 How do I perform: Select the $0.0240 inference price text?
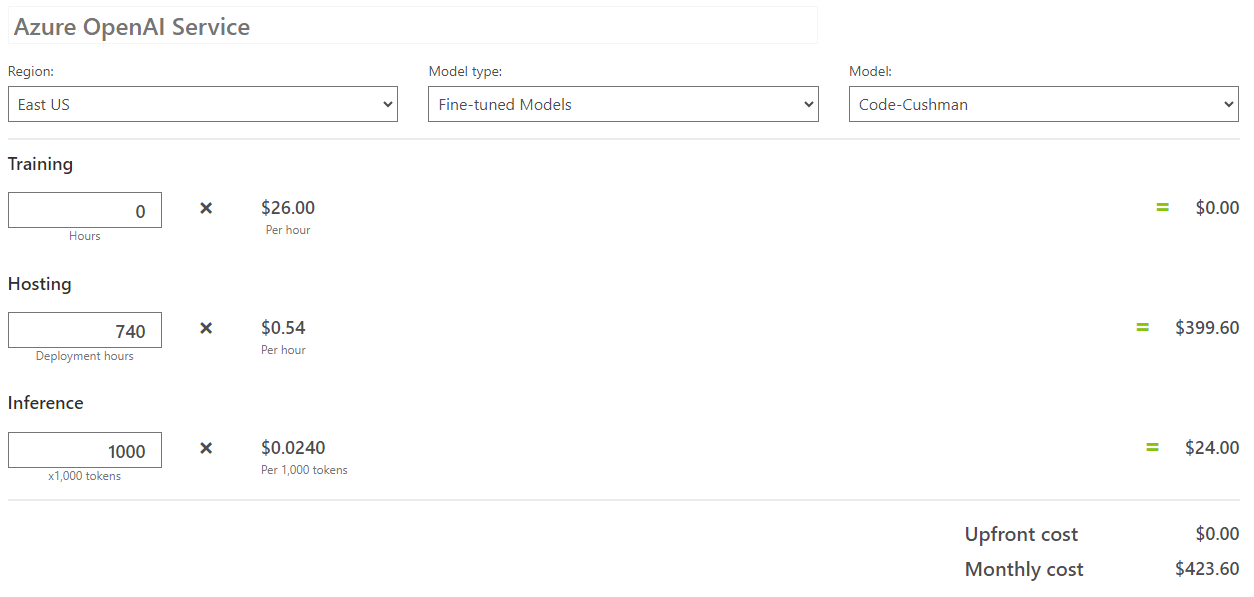point(293,448)
